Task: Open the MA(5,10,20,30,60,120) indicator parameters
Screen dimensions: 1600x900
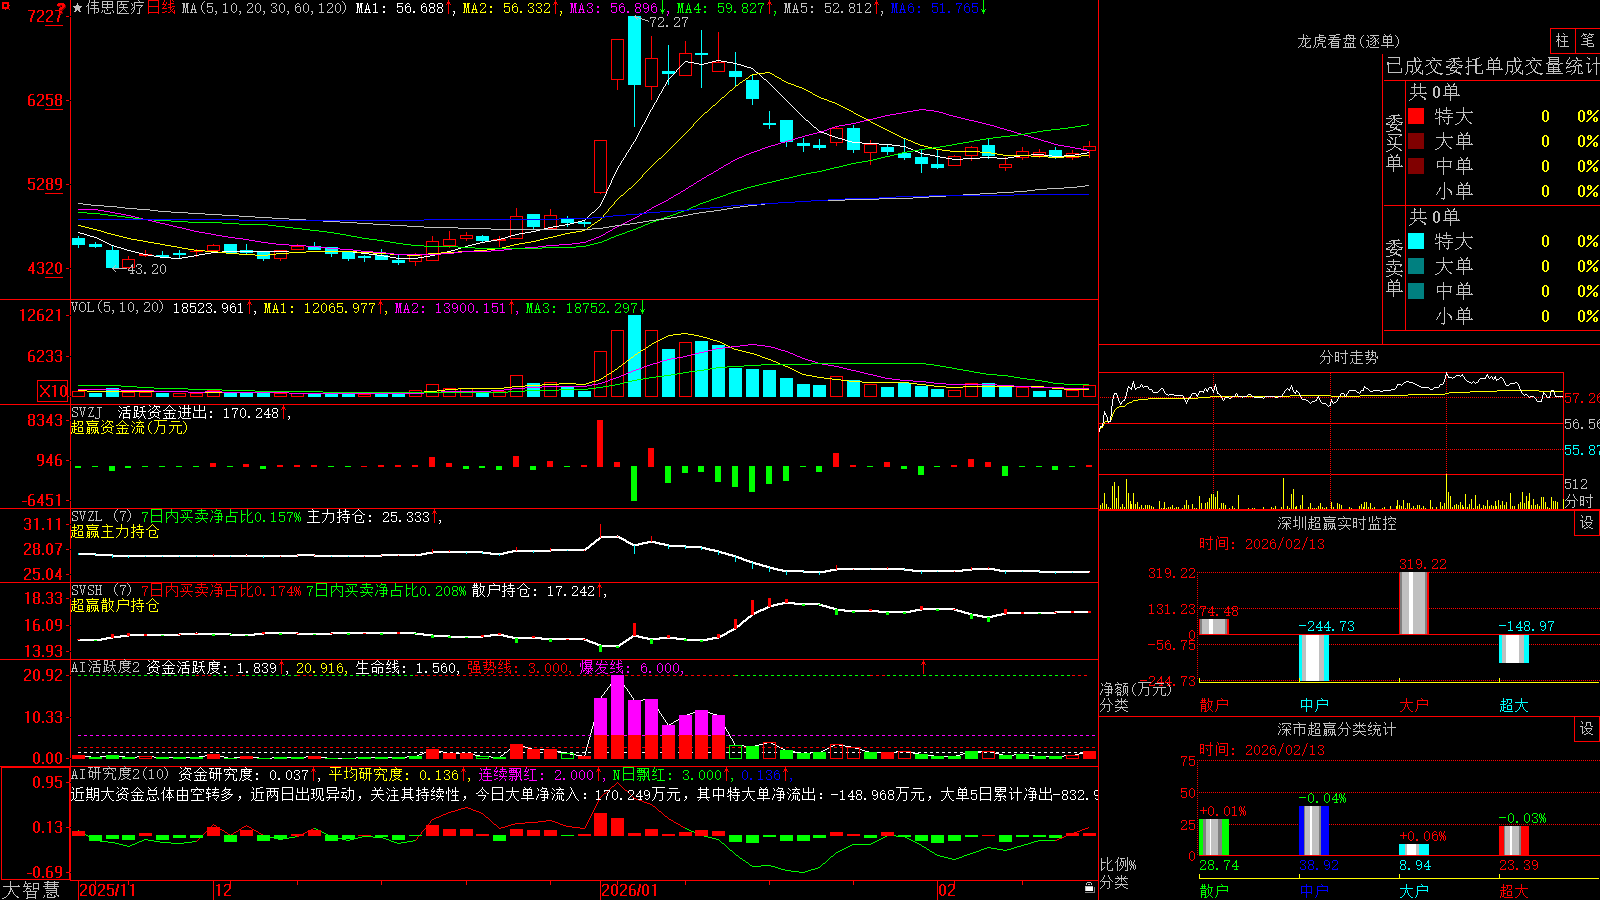Action: tap(265, 8)
